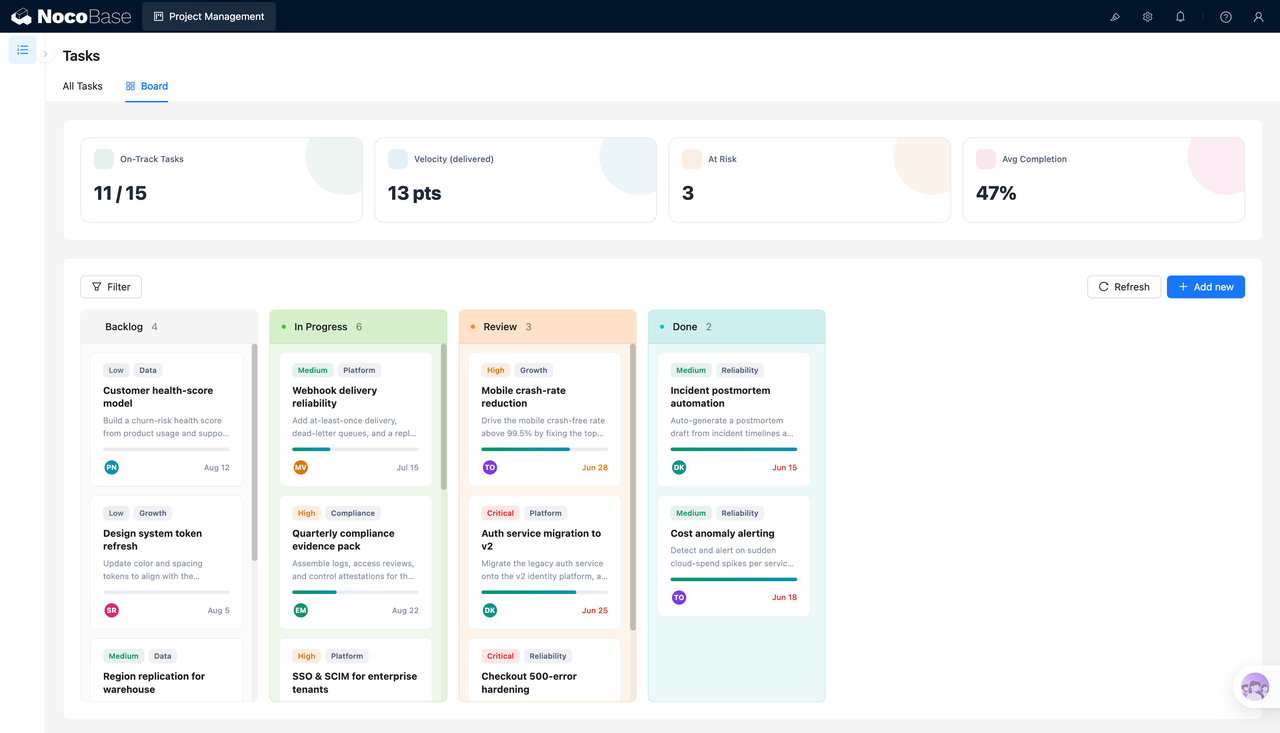Switch to the All Tasks tab
The width and height of the screenshot is (1280, 733).
pyautogui.click(x=82, y=86)
